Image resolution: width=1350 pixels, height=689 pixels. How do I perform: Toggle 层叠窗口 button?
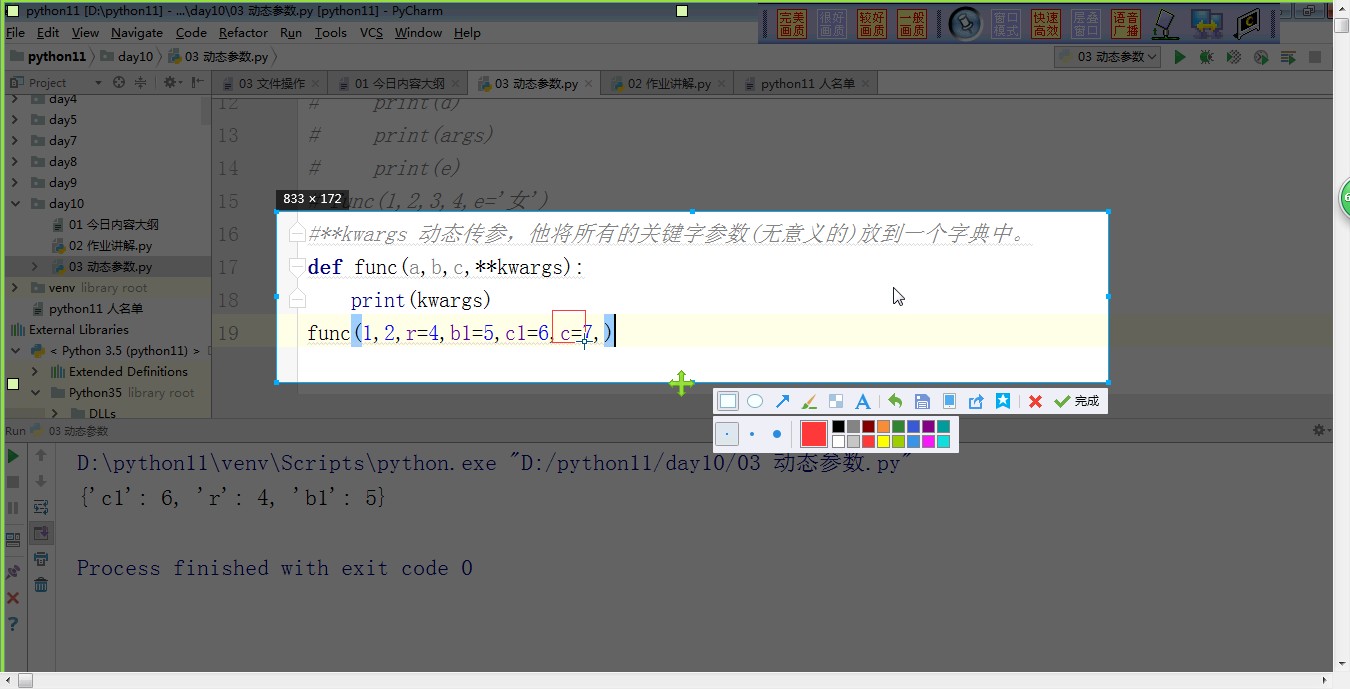coord(1086,24)
